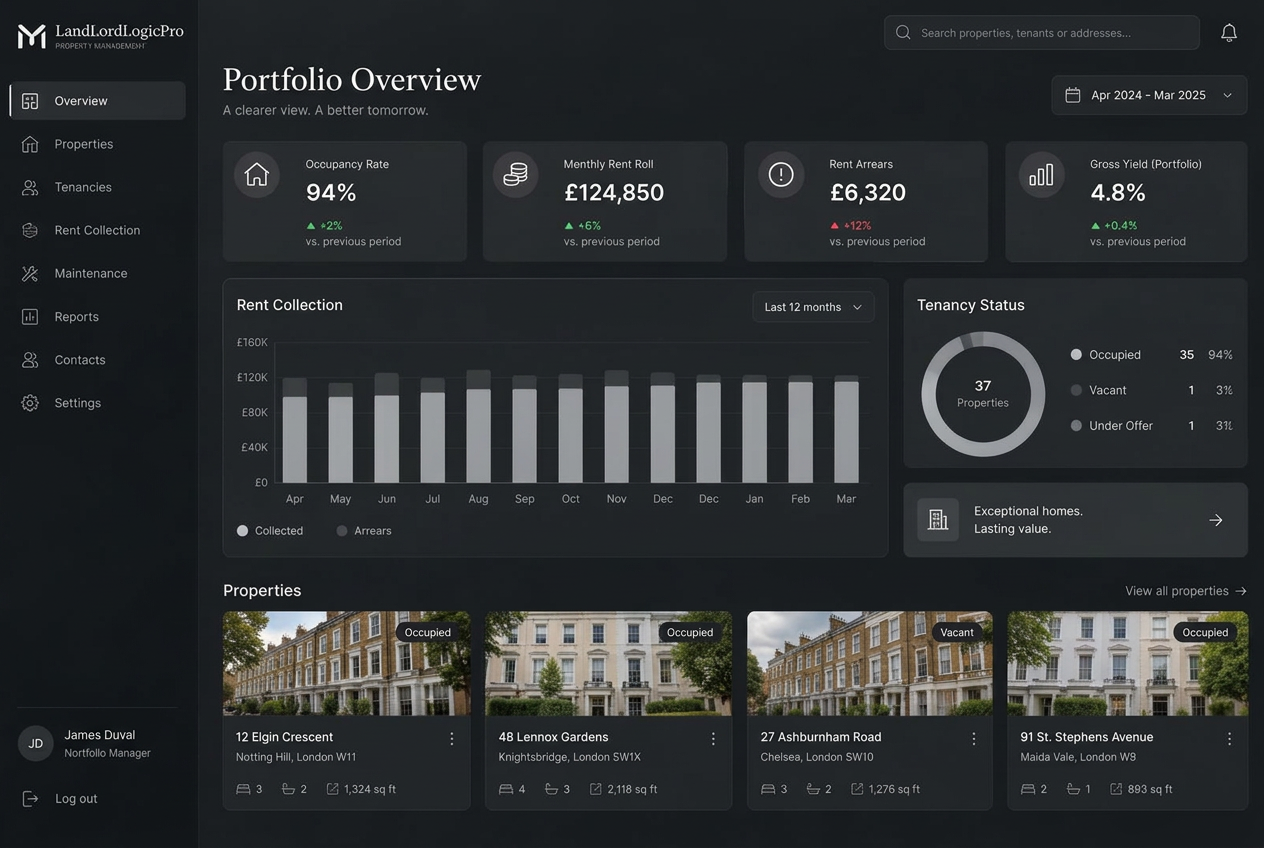This screenshot has width=1264, height=848.
Task: Click James Duval user name
Action: (x=100, y=735)
